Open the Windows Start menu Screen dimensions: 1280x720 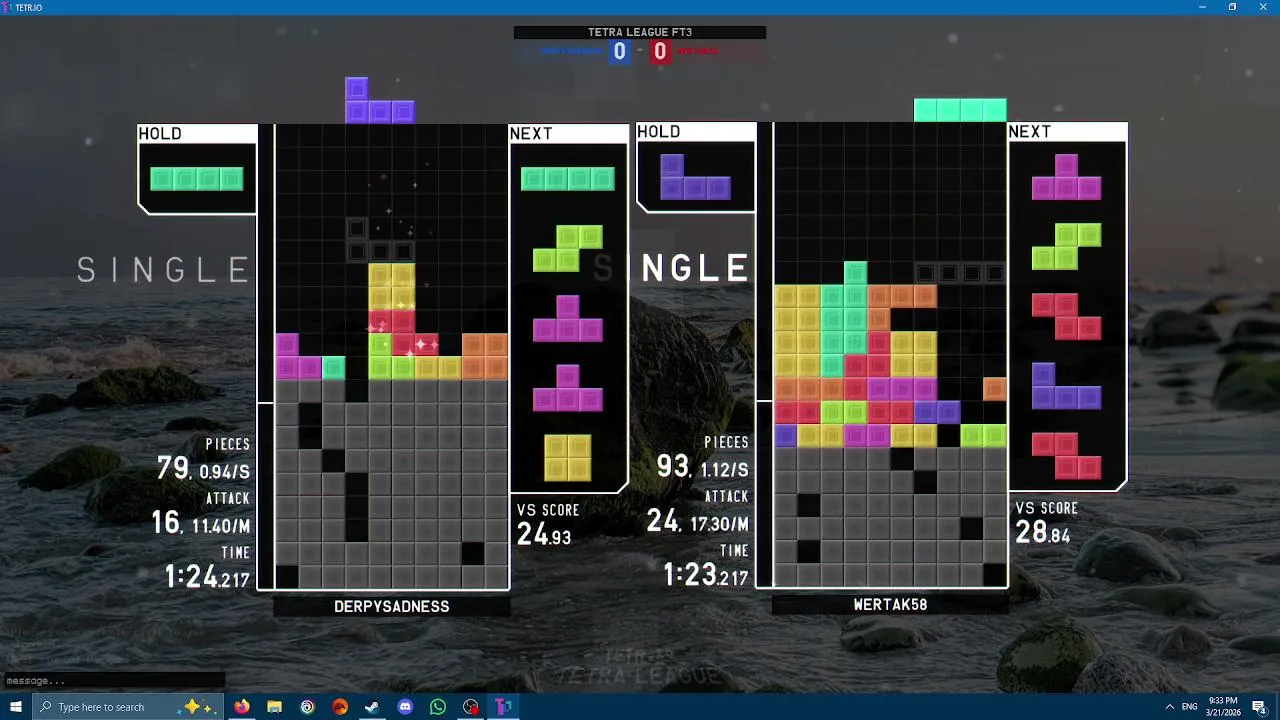point(15,707)
